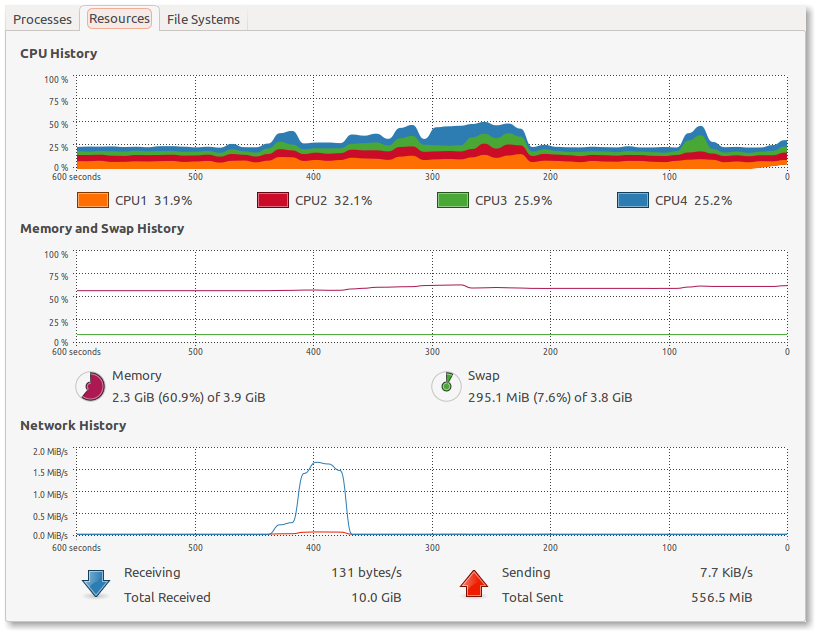Click the green CPU3 color swatch
815x631 pixels.
[x=453, y=200]
